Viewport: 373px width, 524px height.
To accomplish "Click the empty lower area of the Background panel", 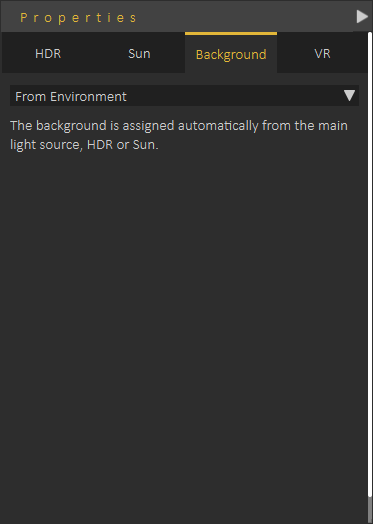I will (184, 401).
